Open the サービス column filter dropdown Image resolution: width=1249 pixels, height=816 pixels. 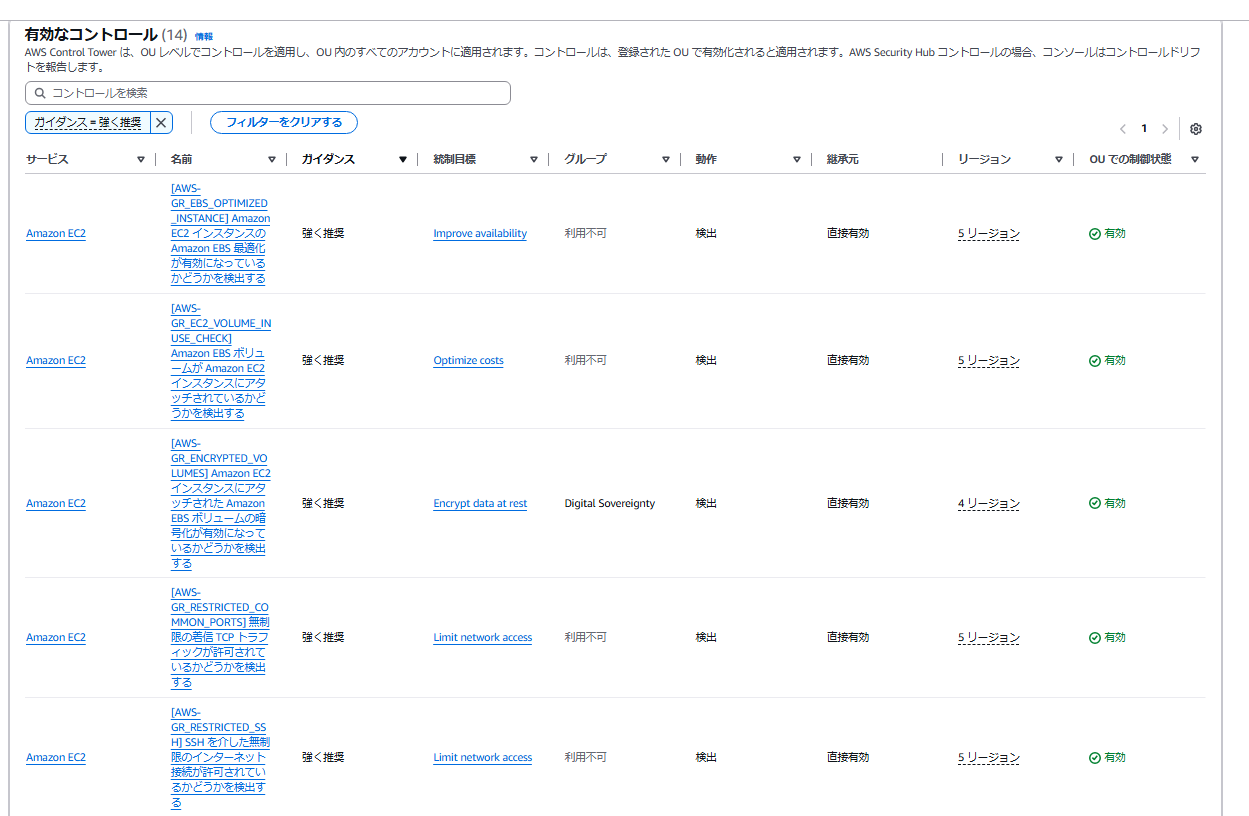pyautogui.click(x=140, y=158)
